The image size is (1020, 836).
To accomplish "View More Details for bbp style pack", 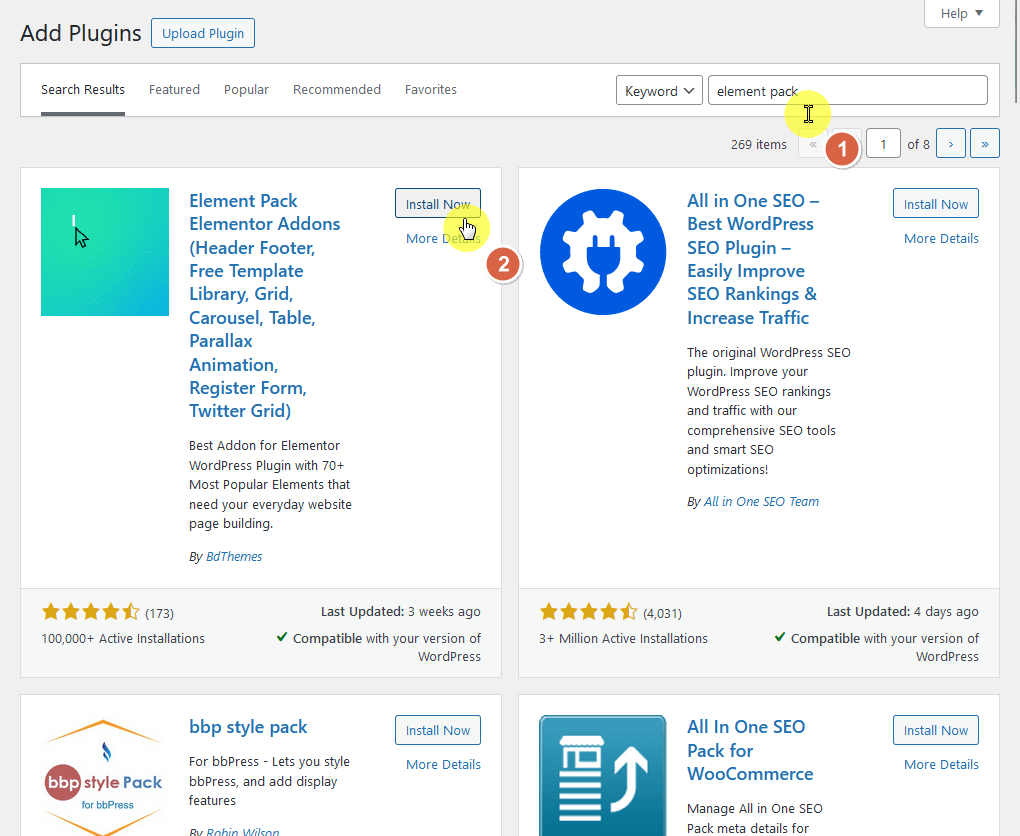I will pos(443,764).
